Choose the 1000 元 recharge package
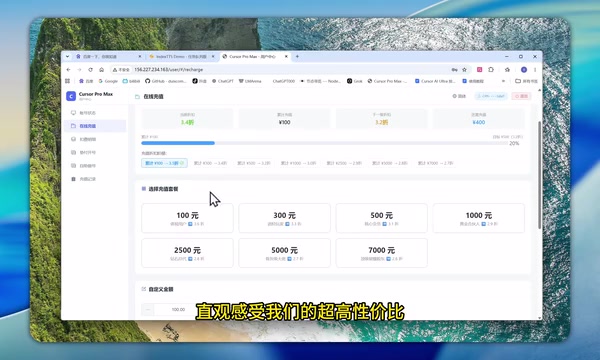The width and height of the screenshot is (600, 360). 479,218
